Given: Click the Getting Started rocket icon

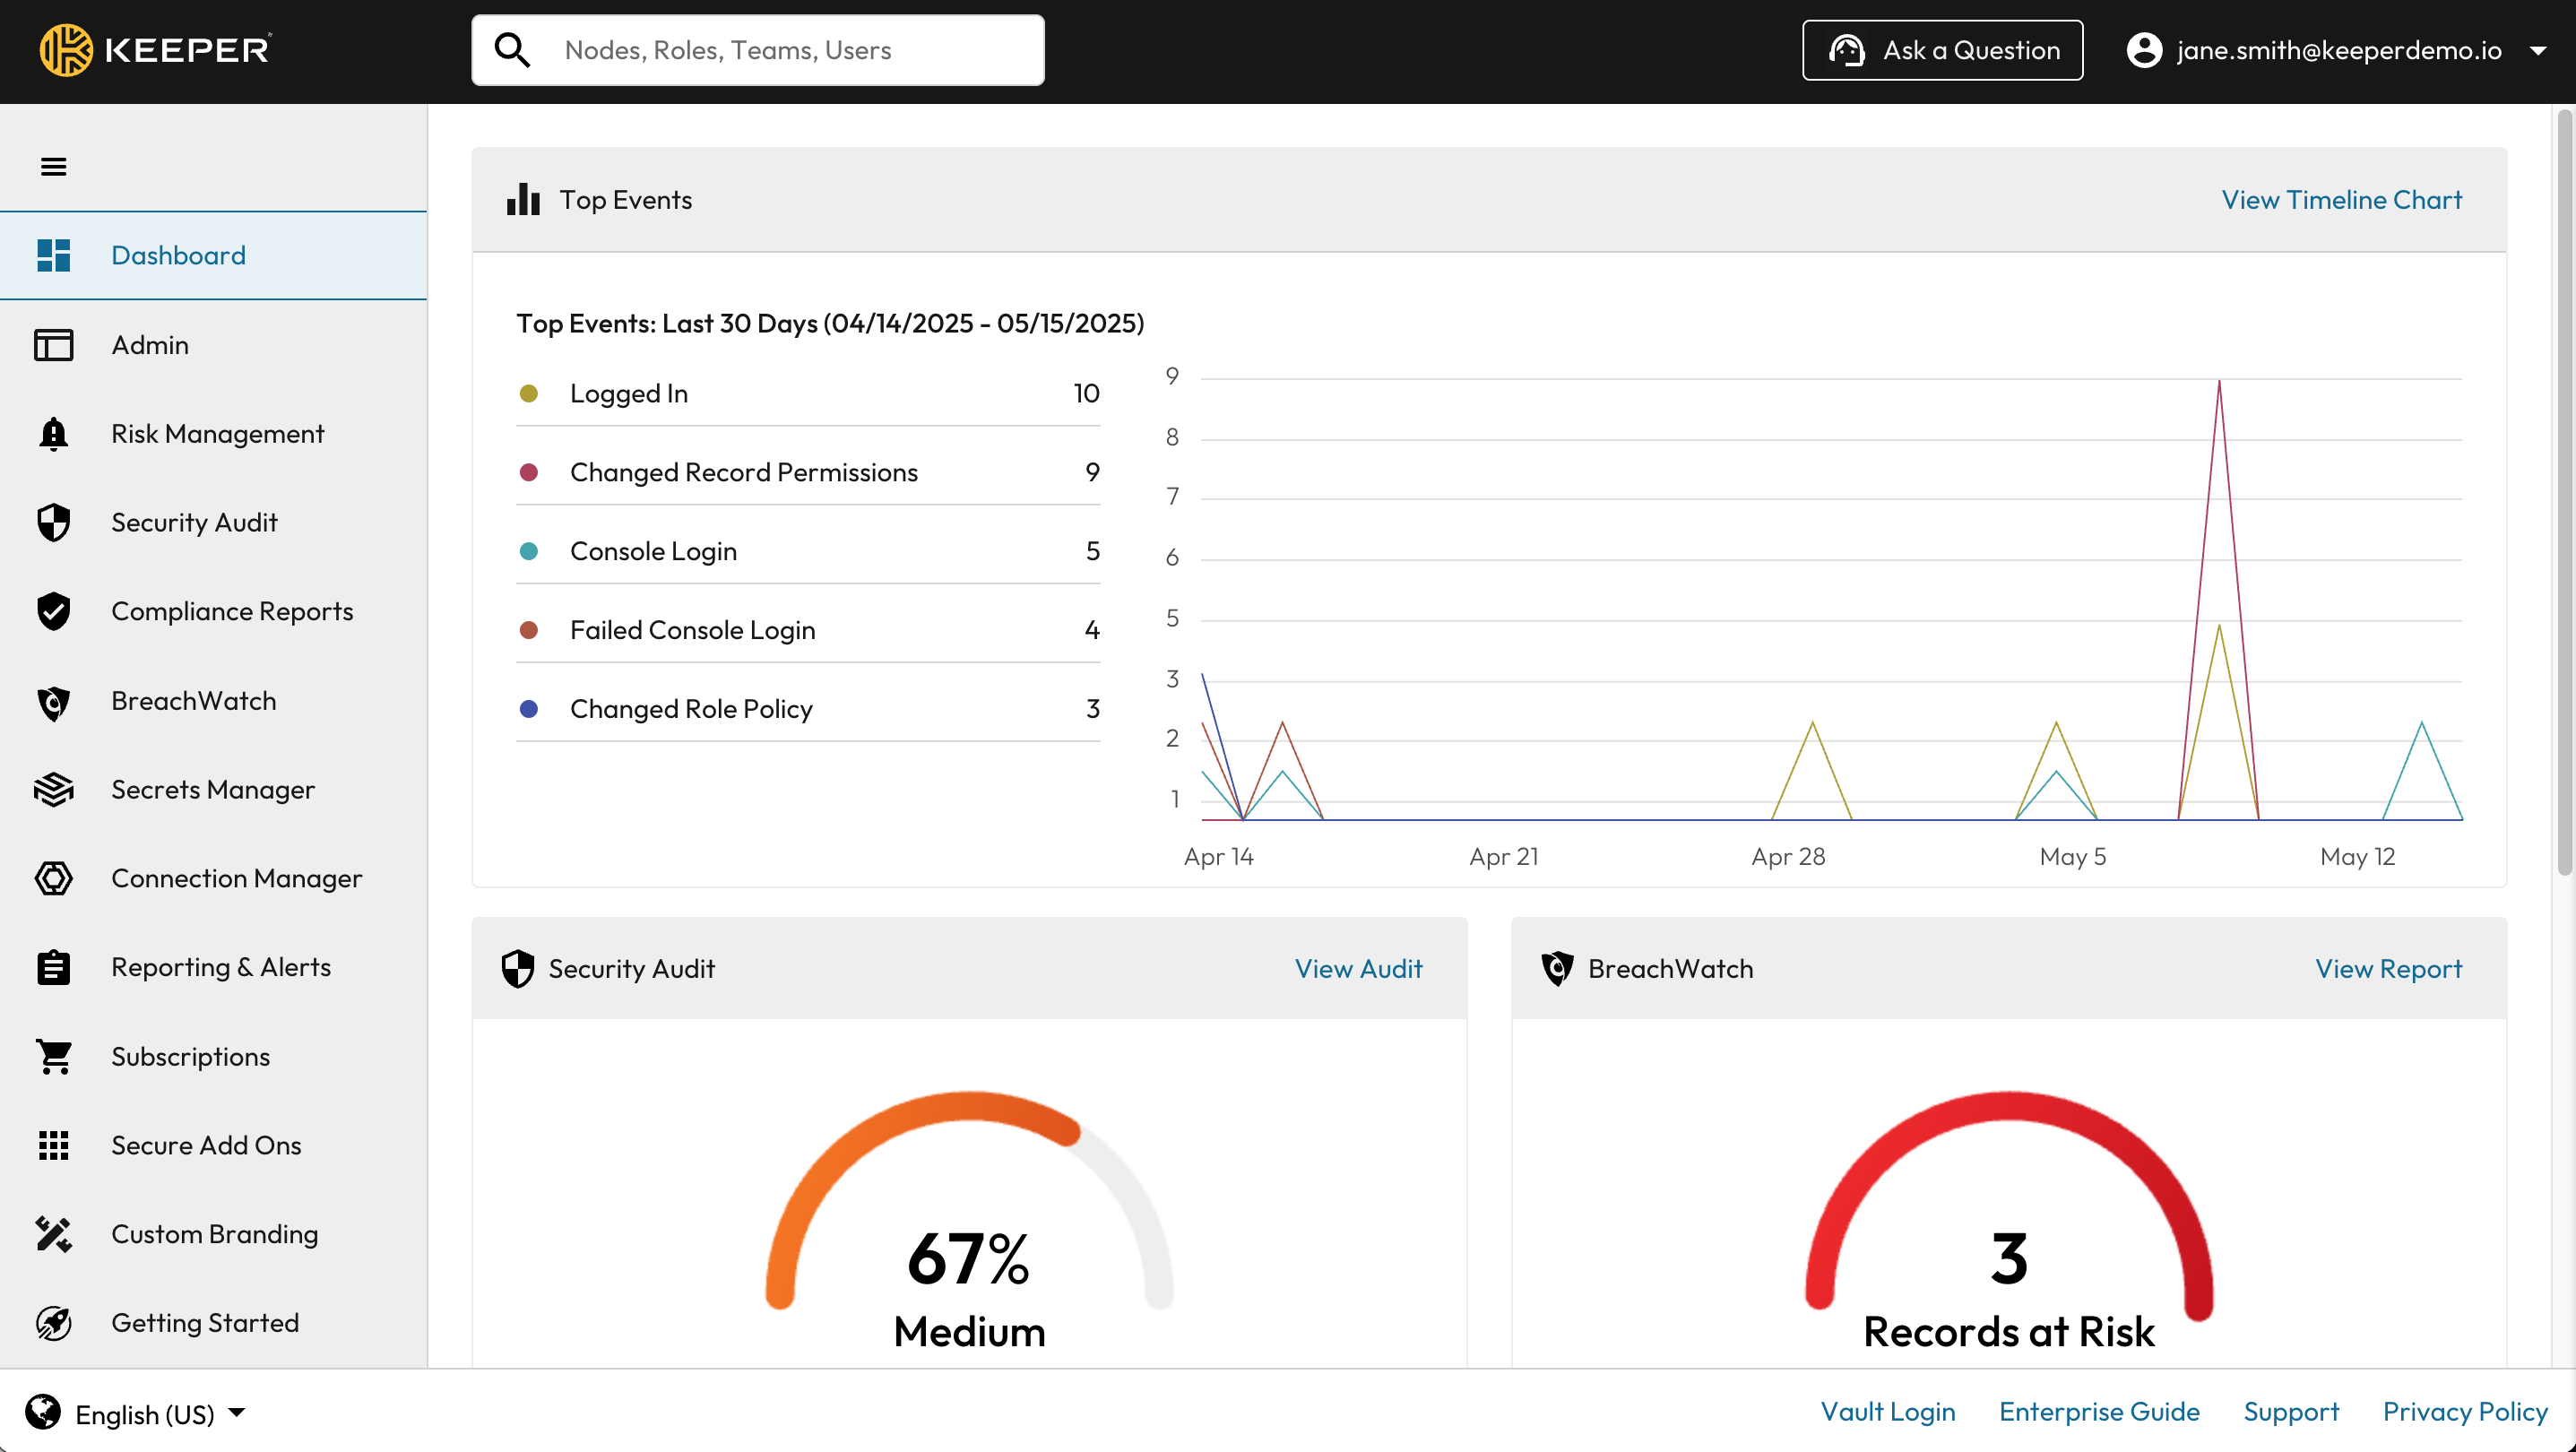Looking at the screenshot, I should [54, 1324].
